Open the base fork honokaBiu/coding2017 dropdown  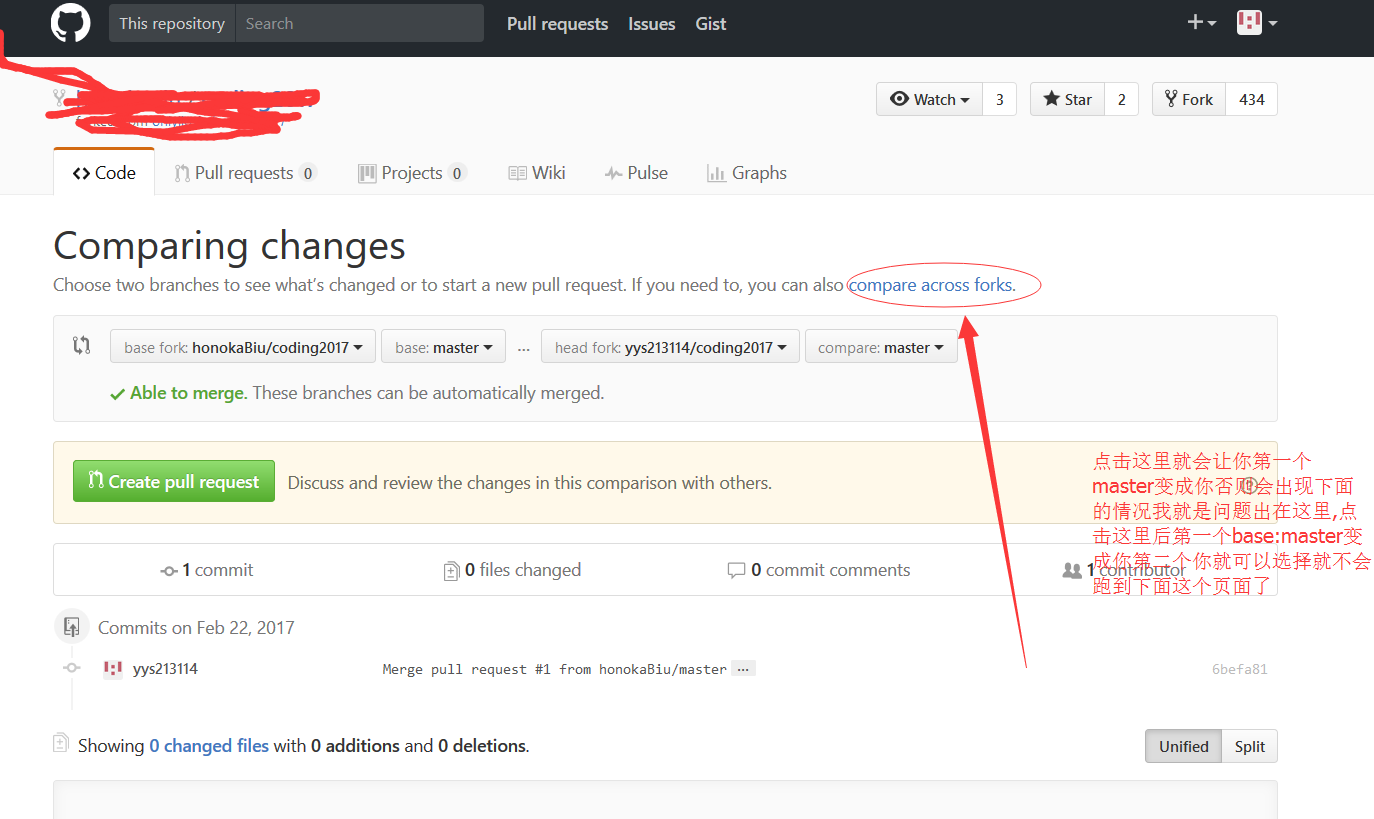pos(243,347)
